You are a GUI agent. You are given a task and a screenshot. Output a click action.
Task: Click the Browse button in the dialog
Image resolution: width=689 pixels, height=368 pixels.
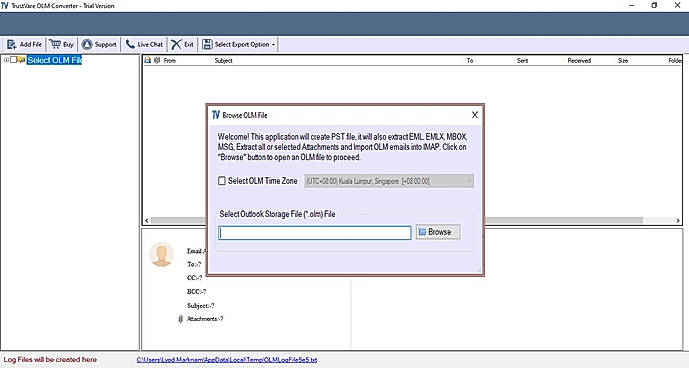point(438,232)
